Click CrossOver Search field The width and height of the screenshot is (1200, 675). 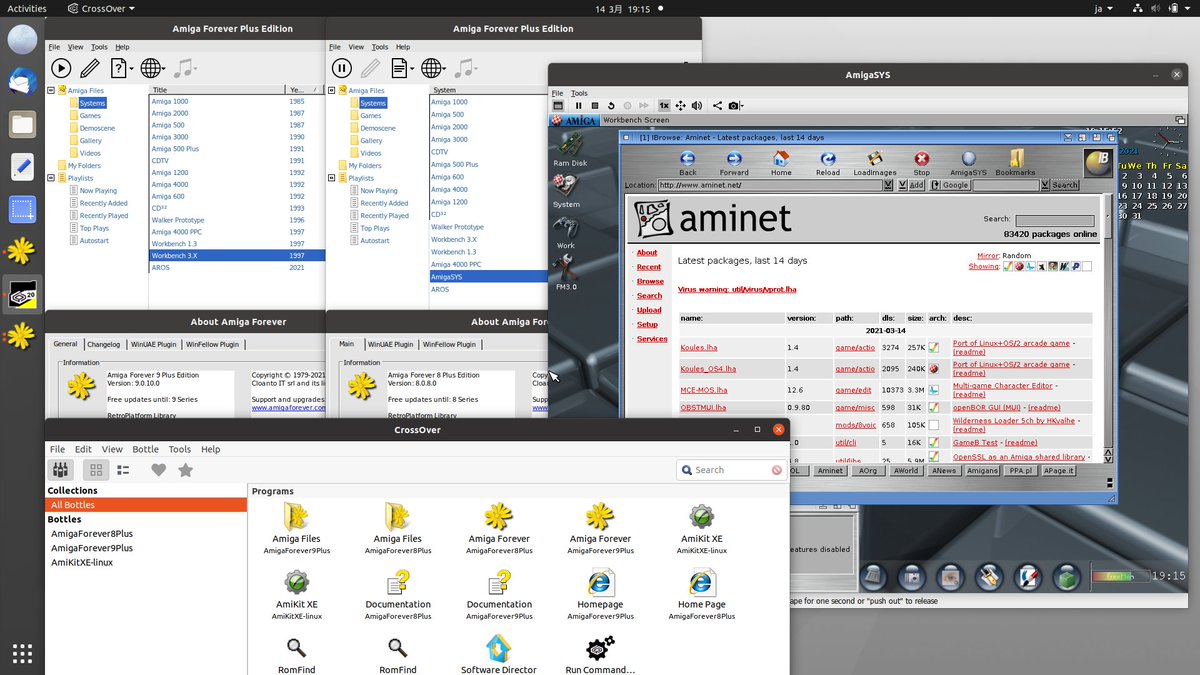pos(730,470)
